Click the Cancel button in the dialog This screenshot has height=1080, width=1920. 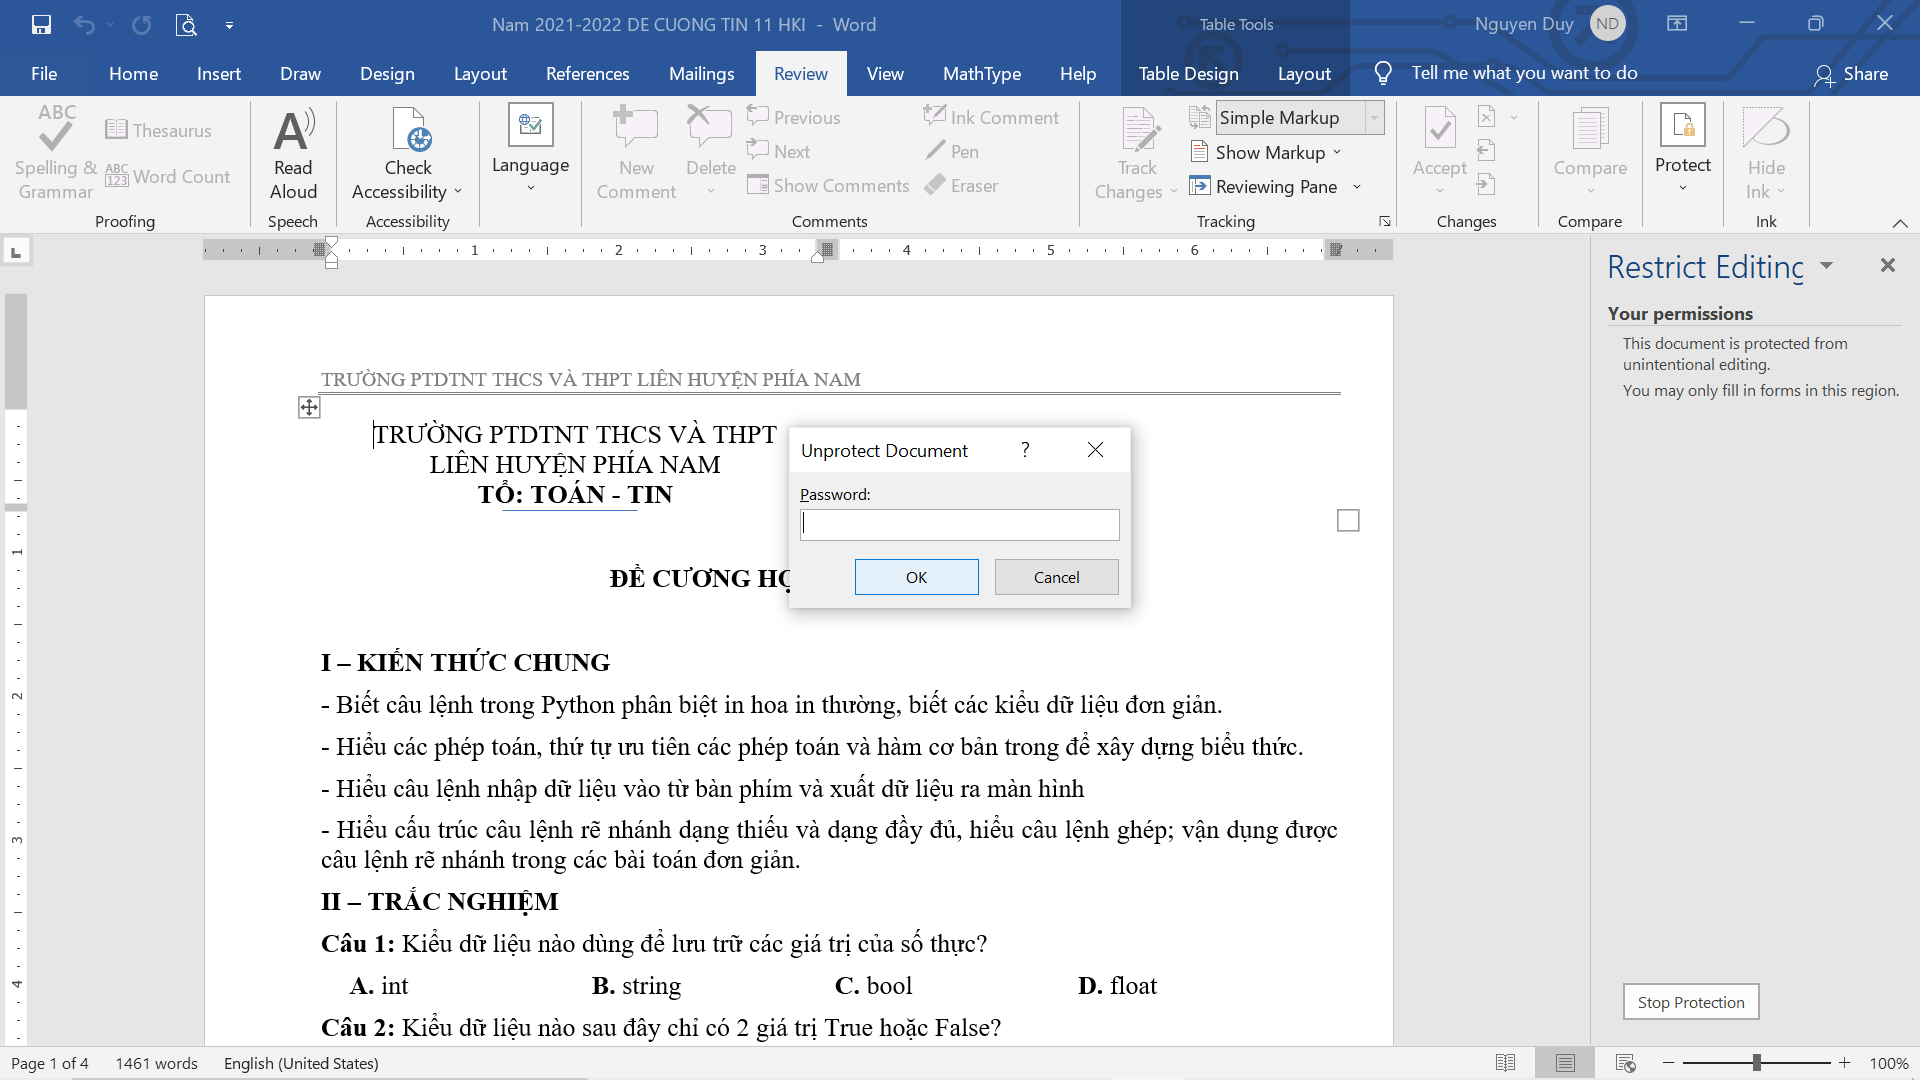1056,577
